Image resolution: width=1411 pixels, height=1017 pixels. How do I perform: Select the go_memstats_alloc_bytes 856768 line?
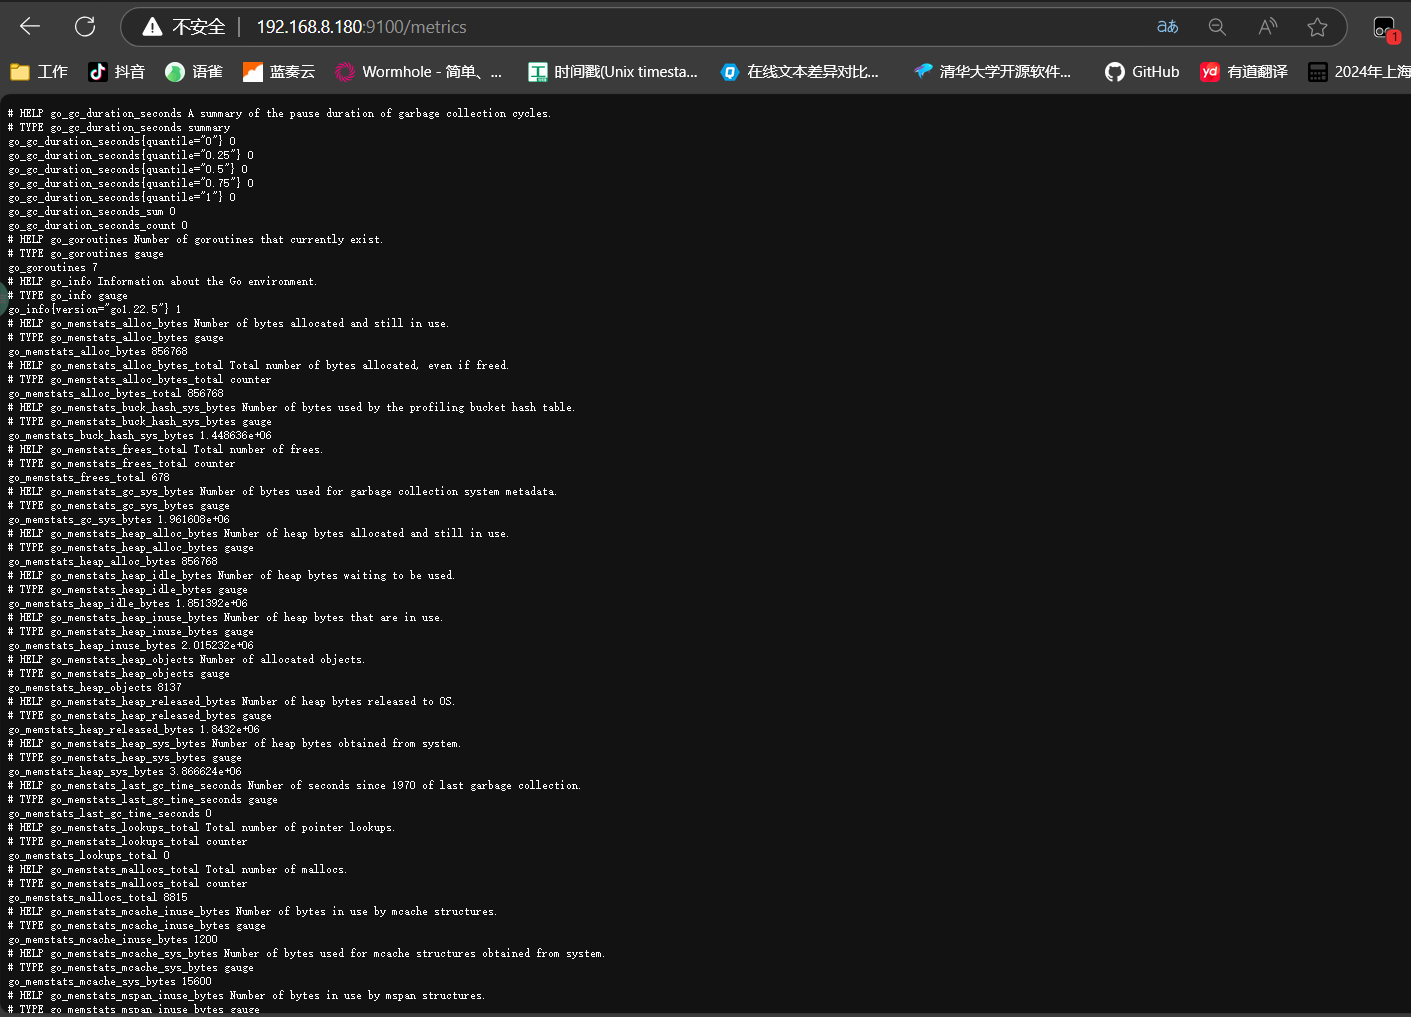click(98, 352)
